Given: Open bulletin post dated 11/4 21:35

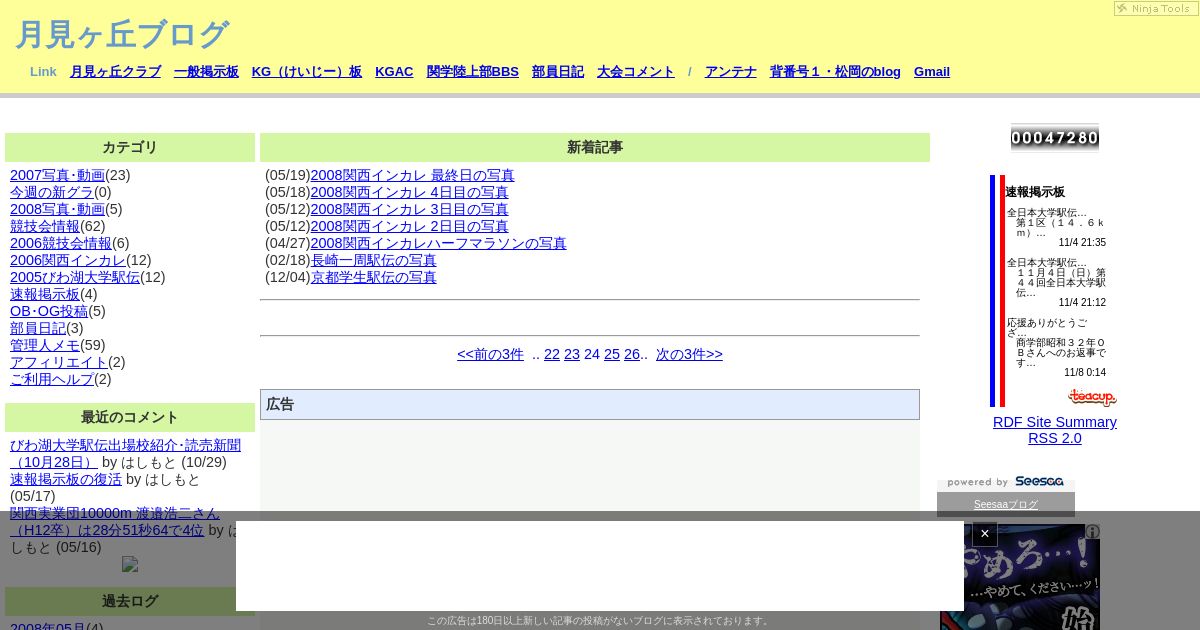Looking at the screenshot, I should pyautogui.click(x=1056, y=227).
